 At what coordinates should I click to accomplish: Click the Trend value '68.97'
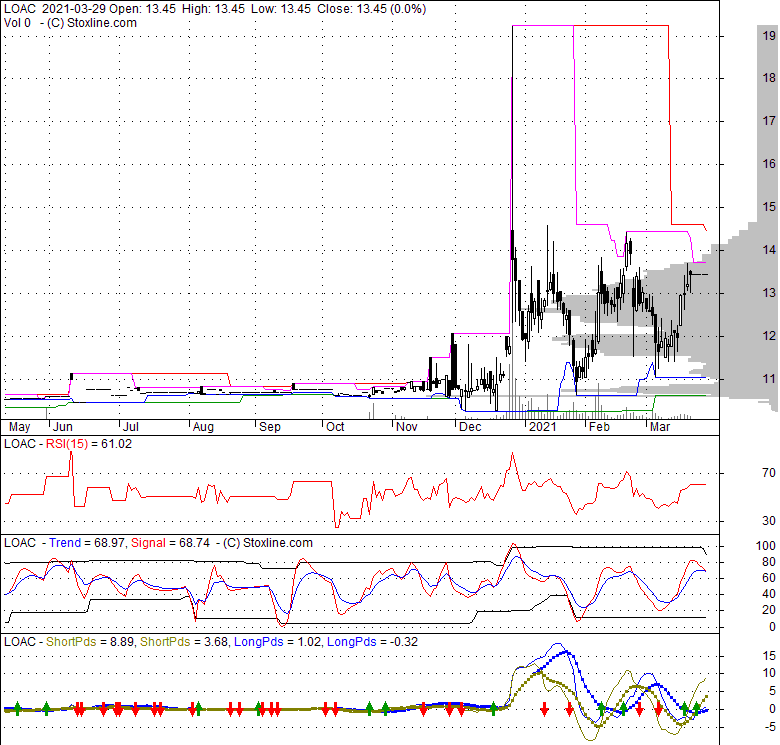(x=109, y=543)
